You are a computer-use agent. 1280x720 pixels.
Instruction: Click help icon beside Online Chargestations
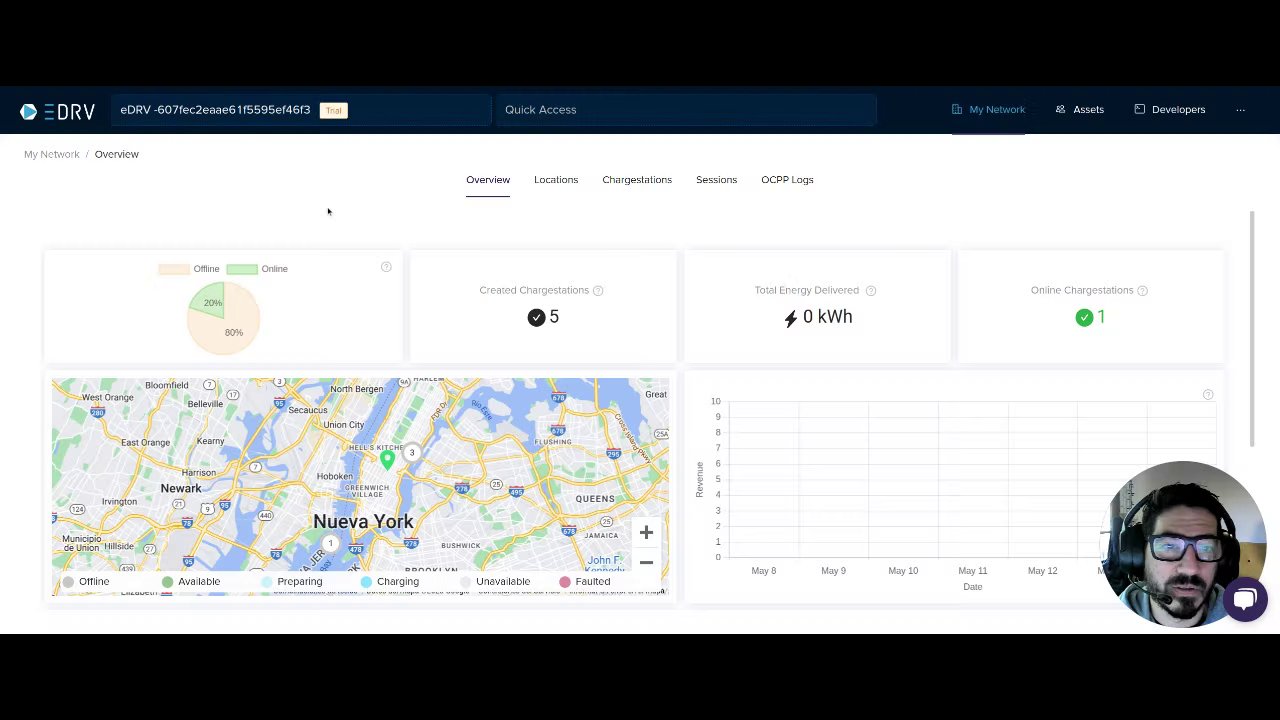pos(1142,291)
